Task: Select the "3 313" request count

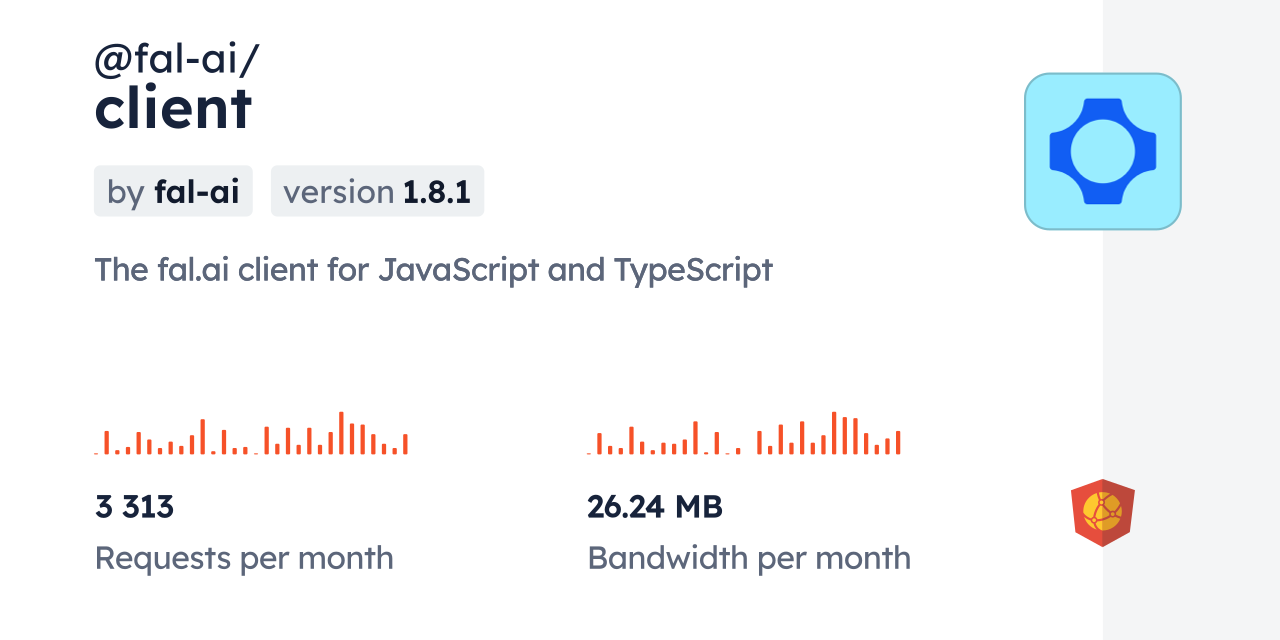Action: (135, 507)
